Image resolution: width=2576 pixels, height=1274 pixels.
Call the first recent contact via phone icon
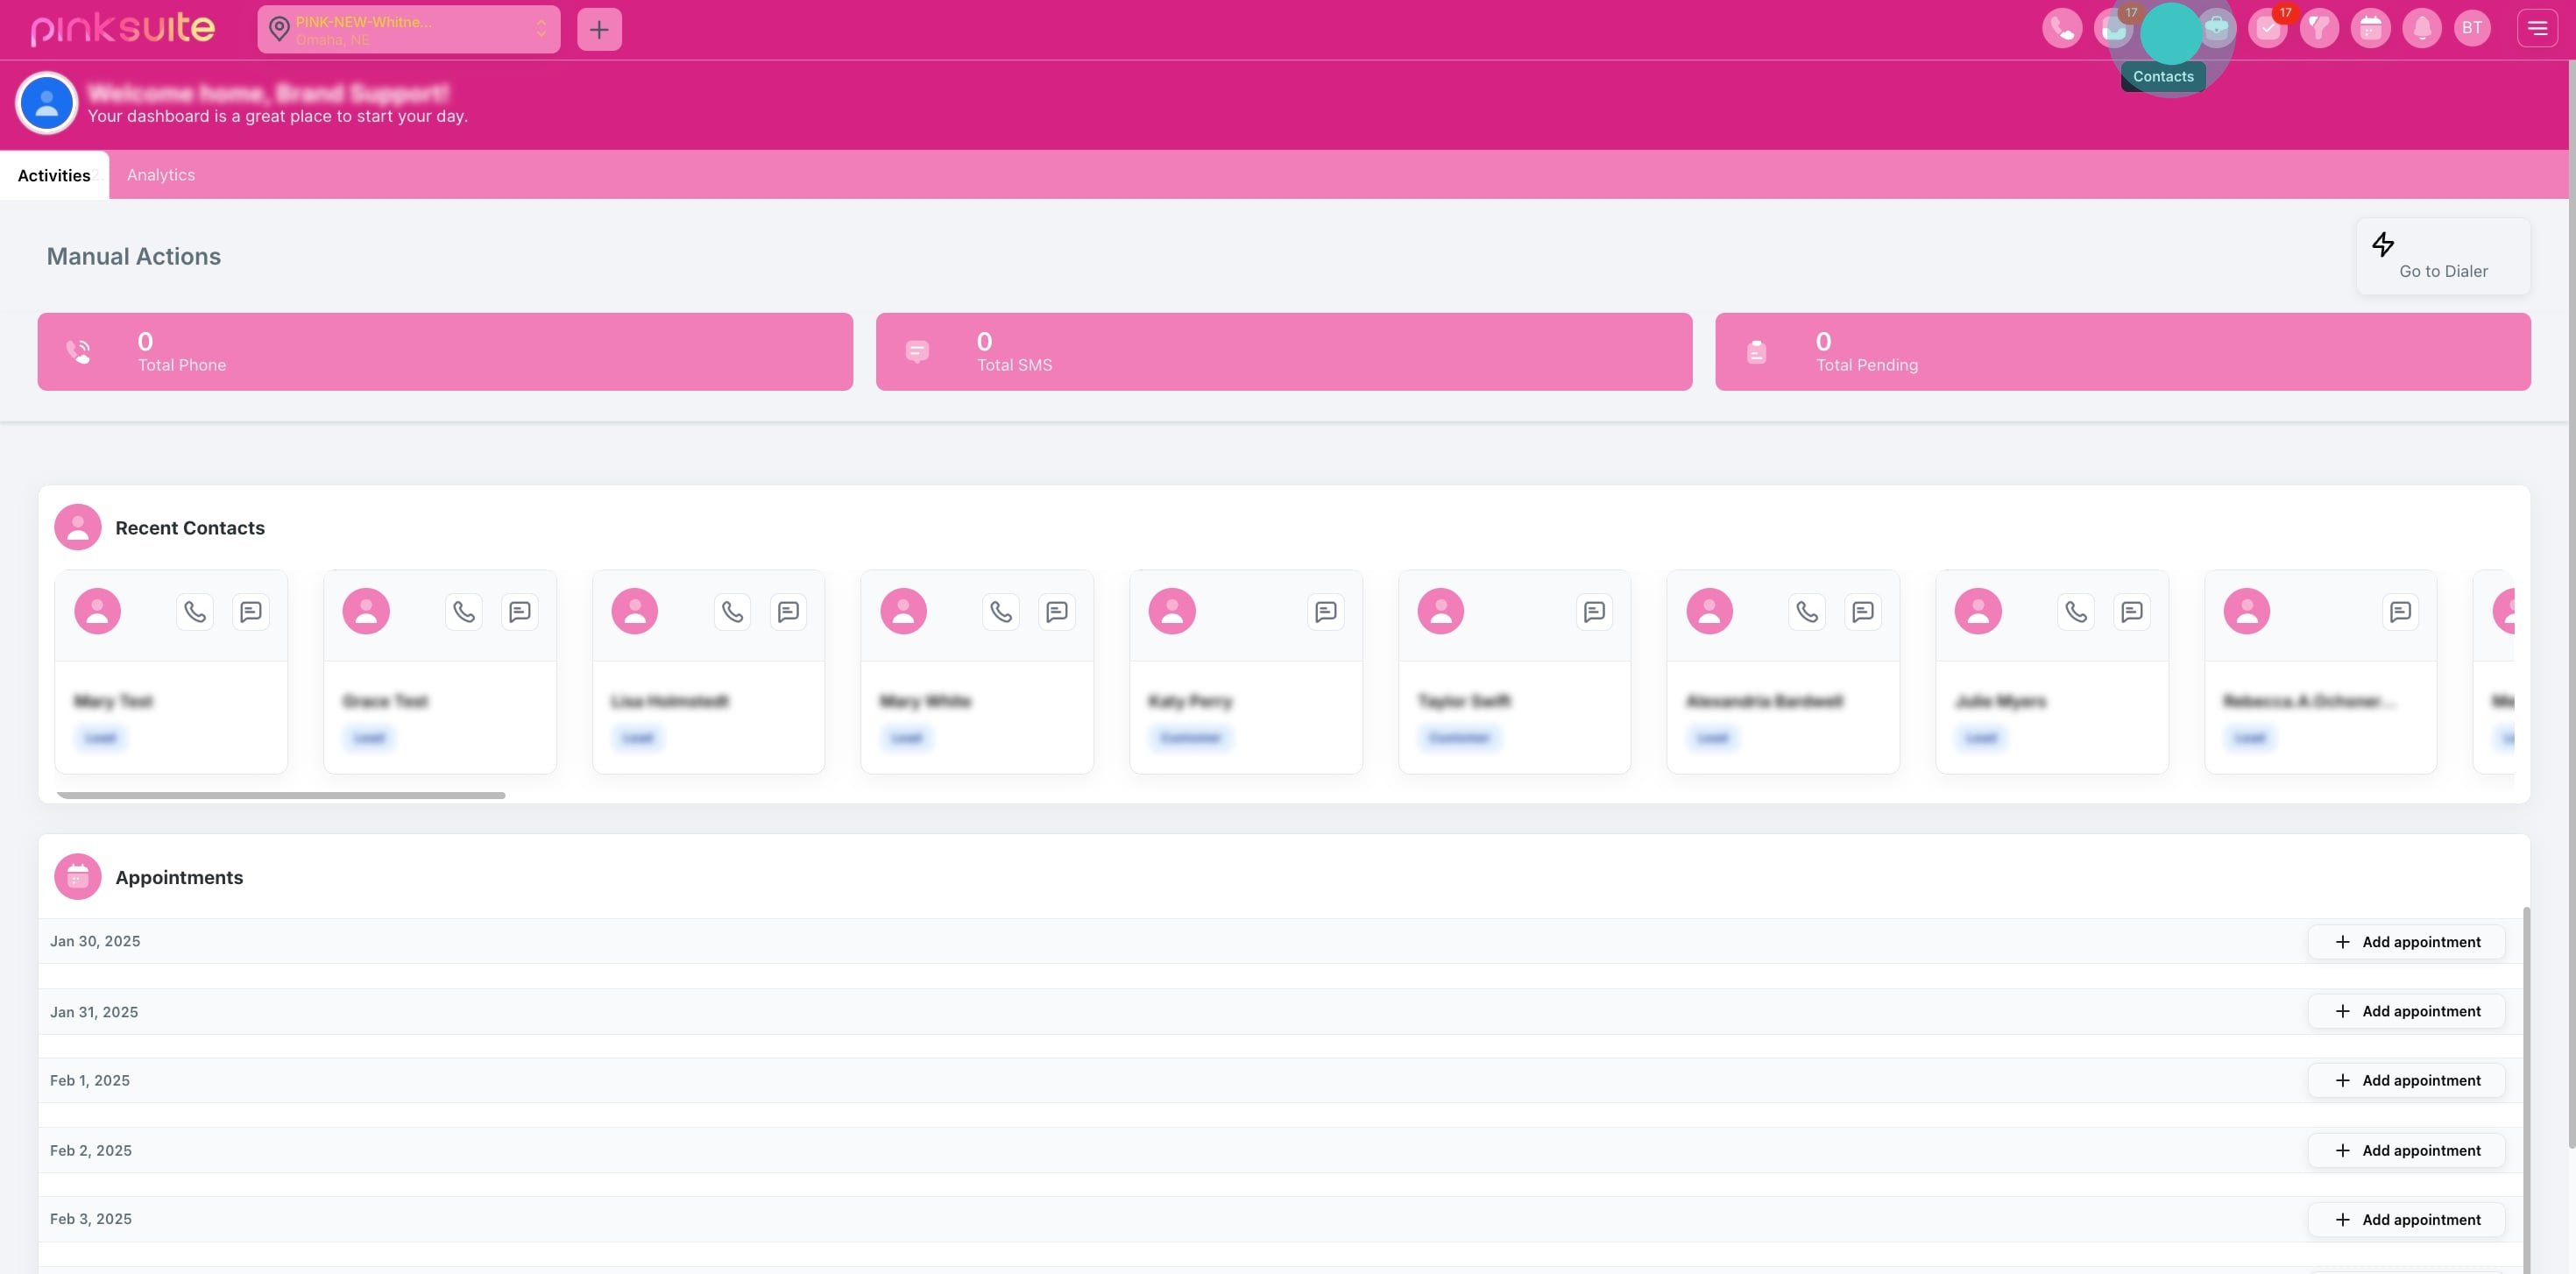pos(195,611)
